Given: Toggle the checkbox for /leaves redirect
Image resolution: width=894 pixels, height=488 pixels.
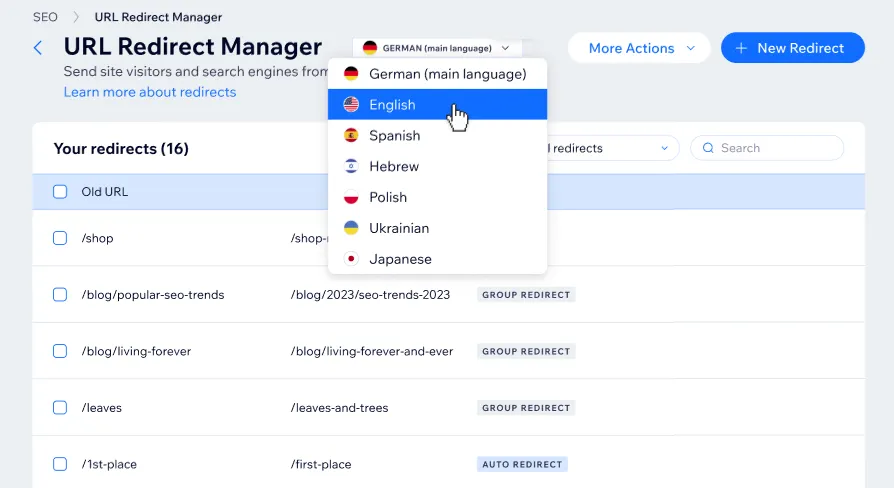Looking at the screenshot, I should 60,408.
